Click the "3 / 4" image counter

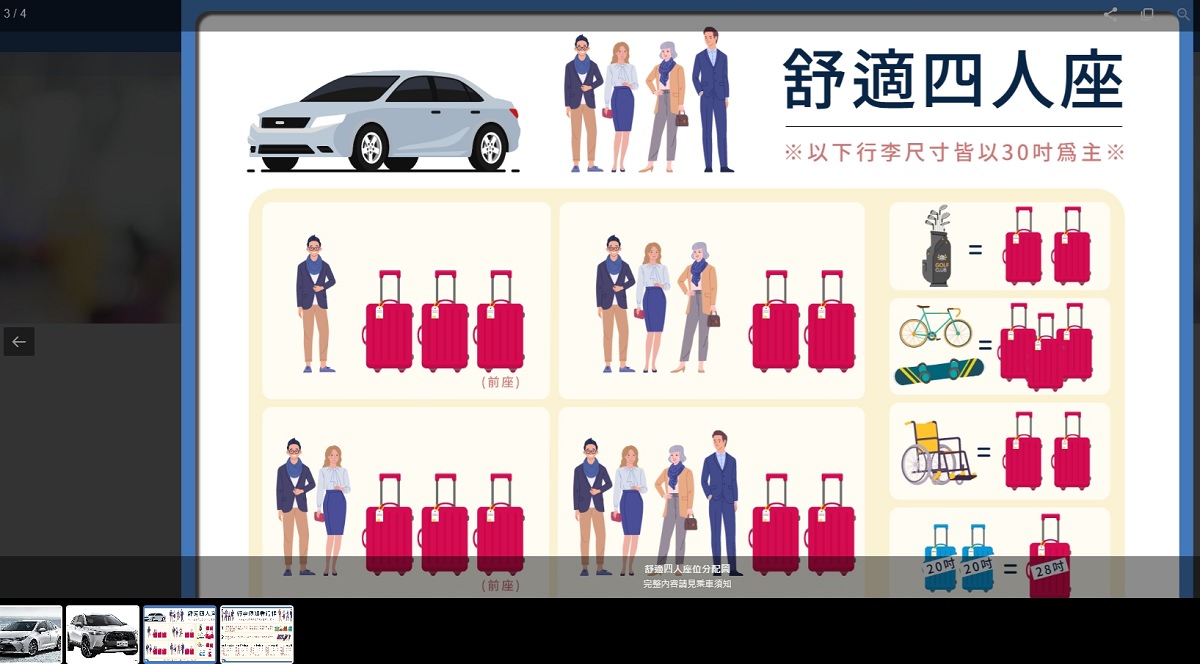[15, 13]
